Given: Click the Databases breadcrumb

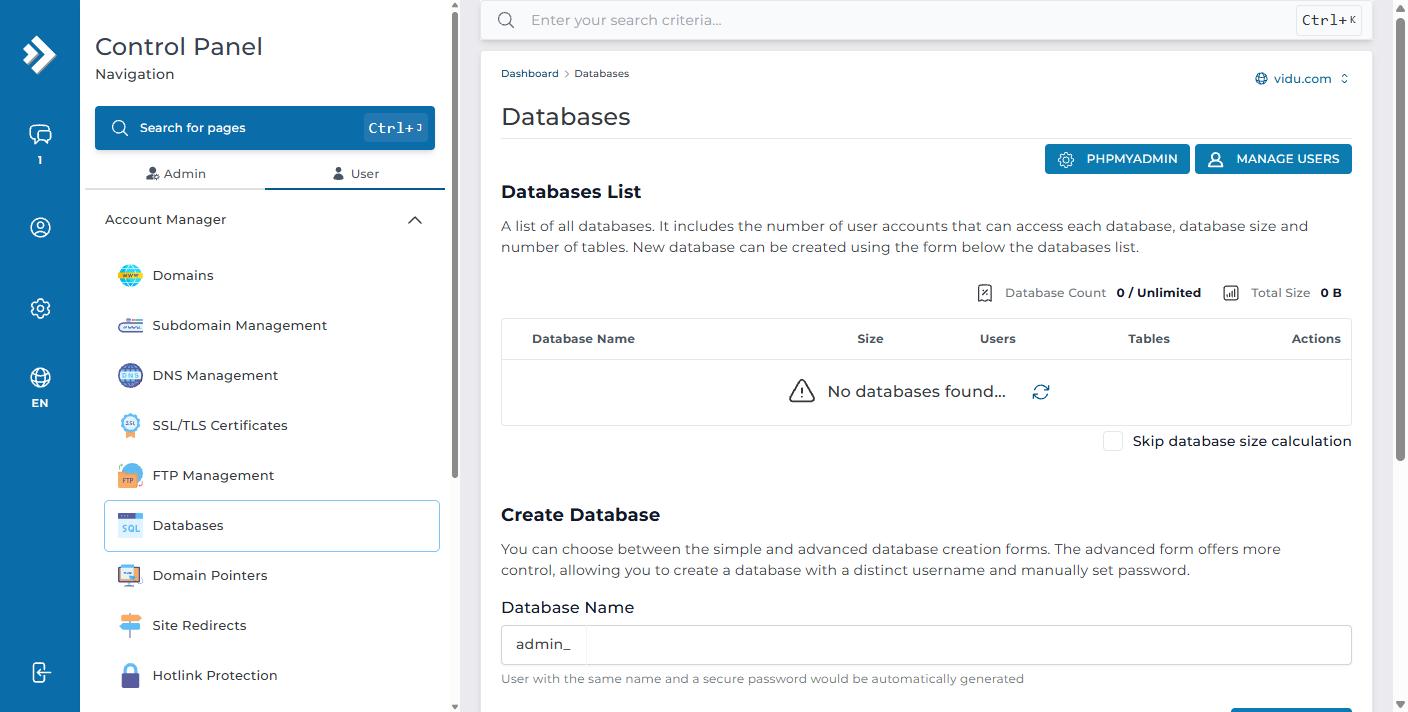Looking at the screenshot, I should click(602, 74).
